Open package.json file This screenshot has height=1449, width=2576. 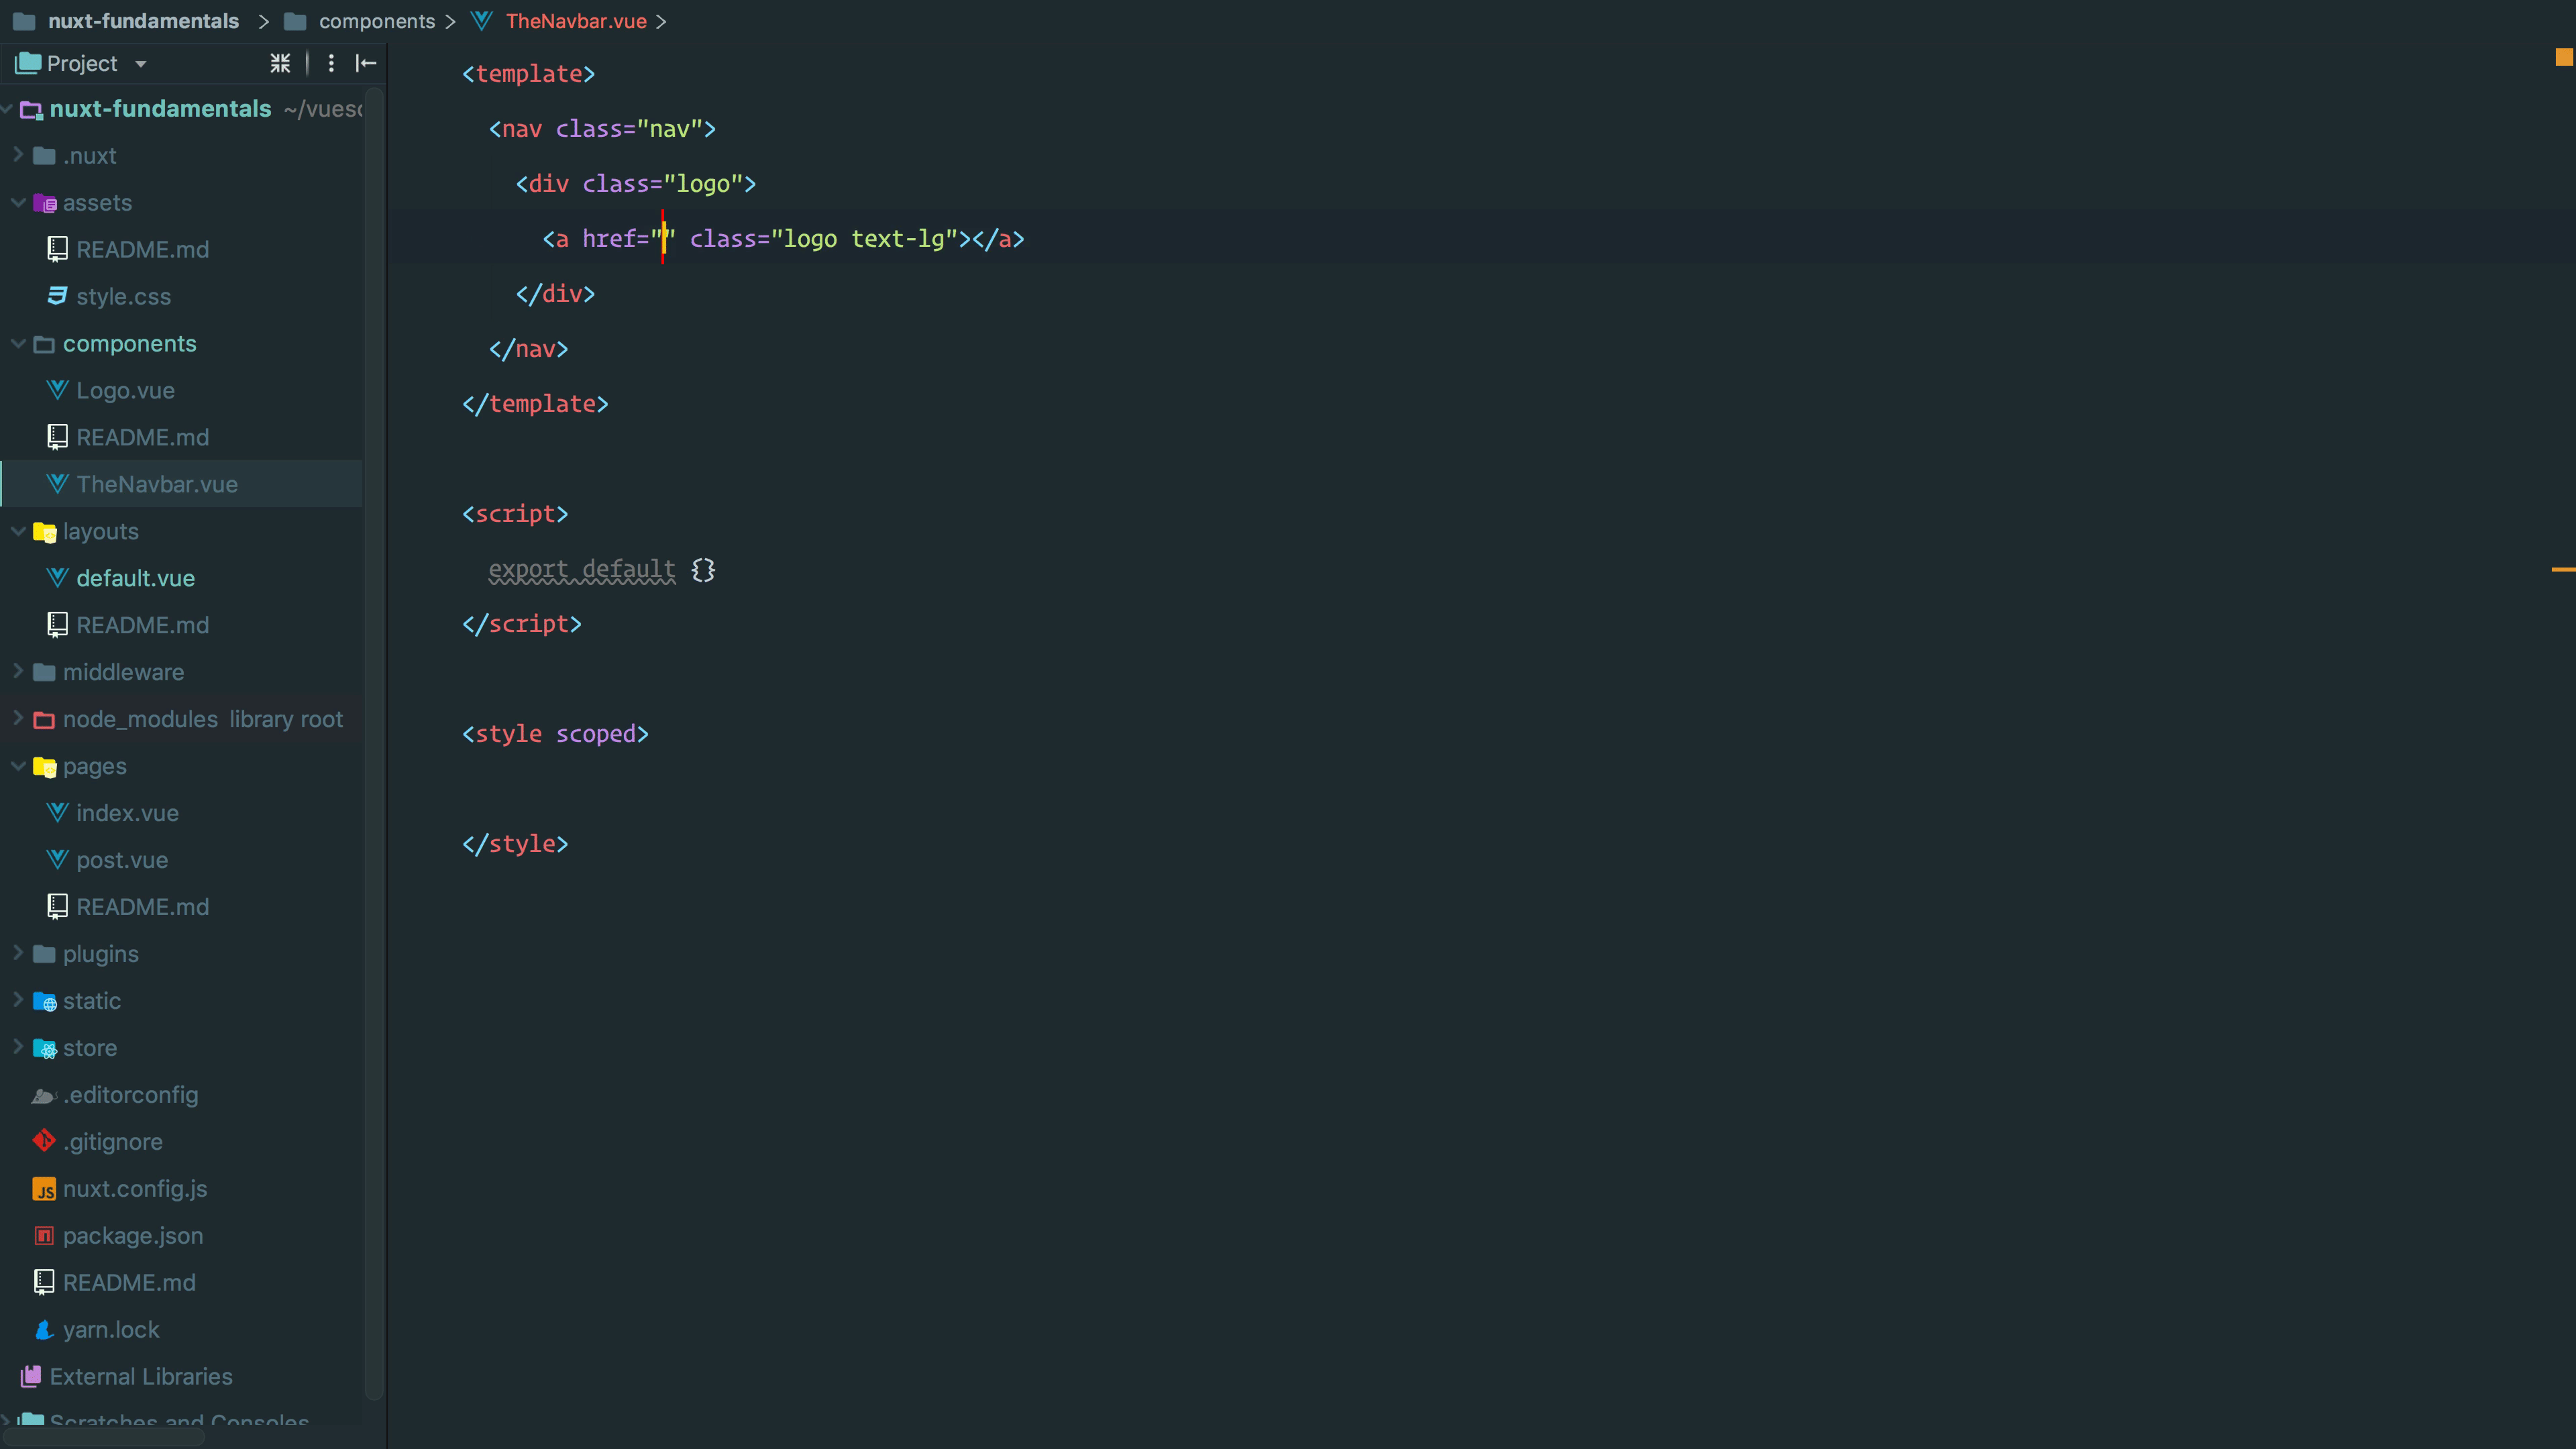tap(133, 1236)
